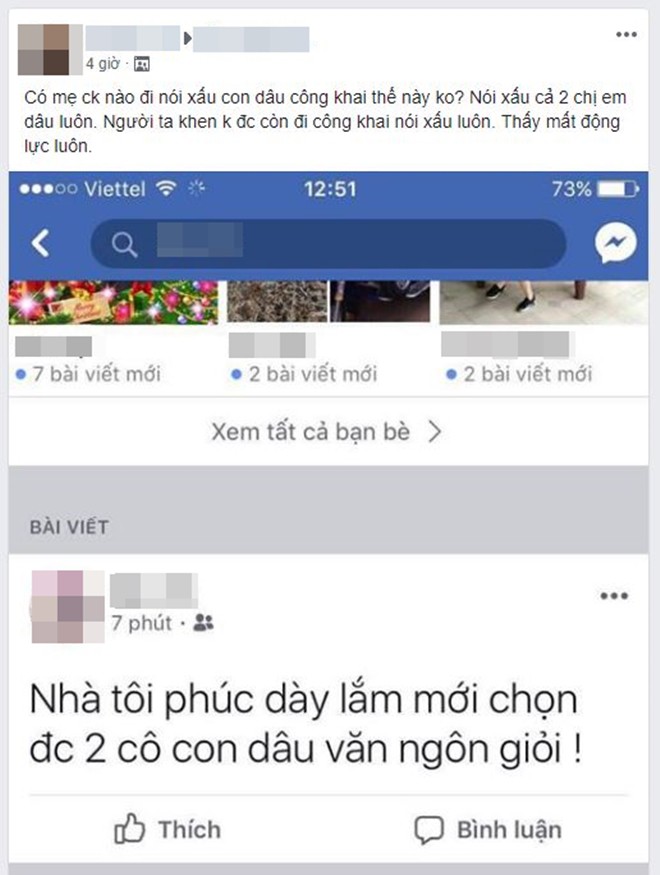The height and width of the screenshot is (875, 660).
Task: Click the blurred search input field
Action: click(328, 244)
